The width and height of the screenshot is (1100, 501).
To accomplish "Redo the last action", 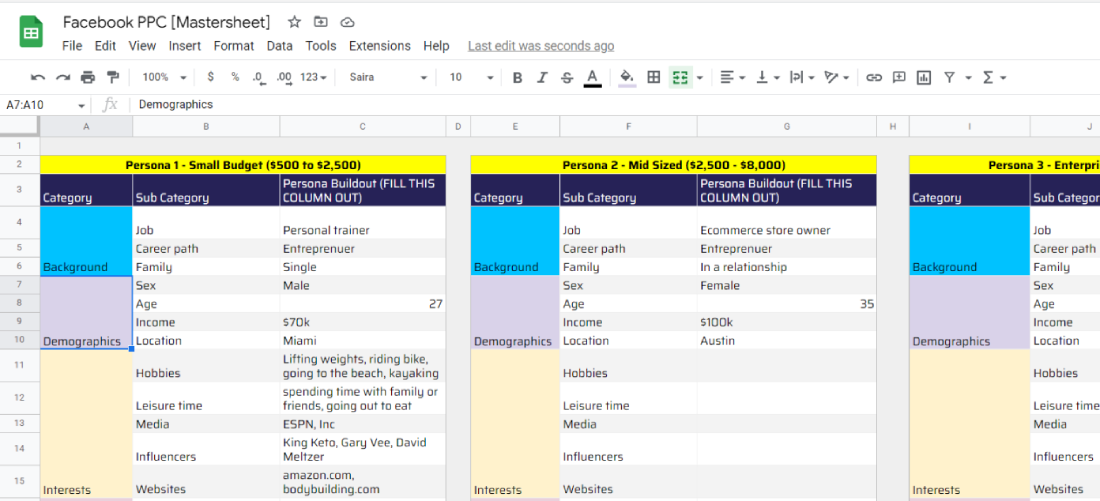I will (x=63, y=77).
